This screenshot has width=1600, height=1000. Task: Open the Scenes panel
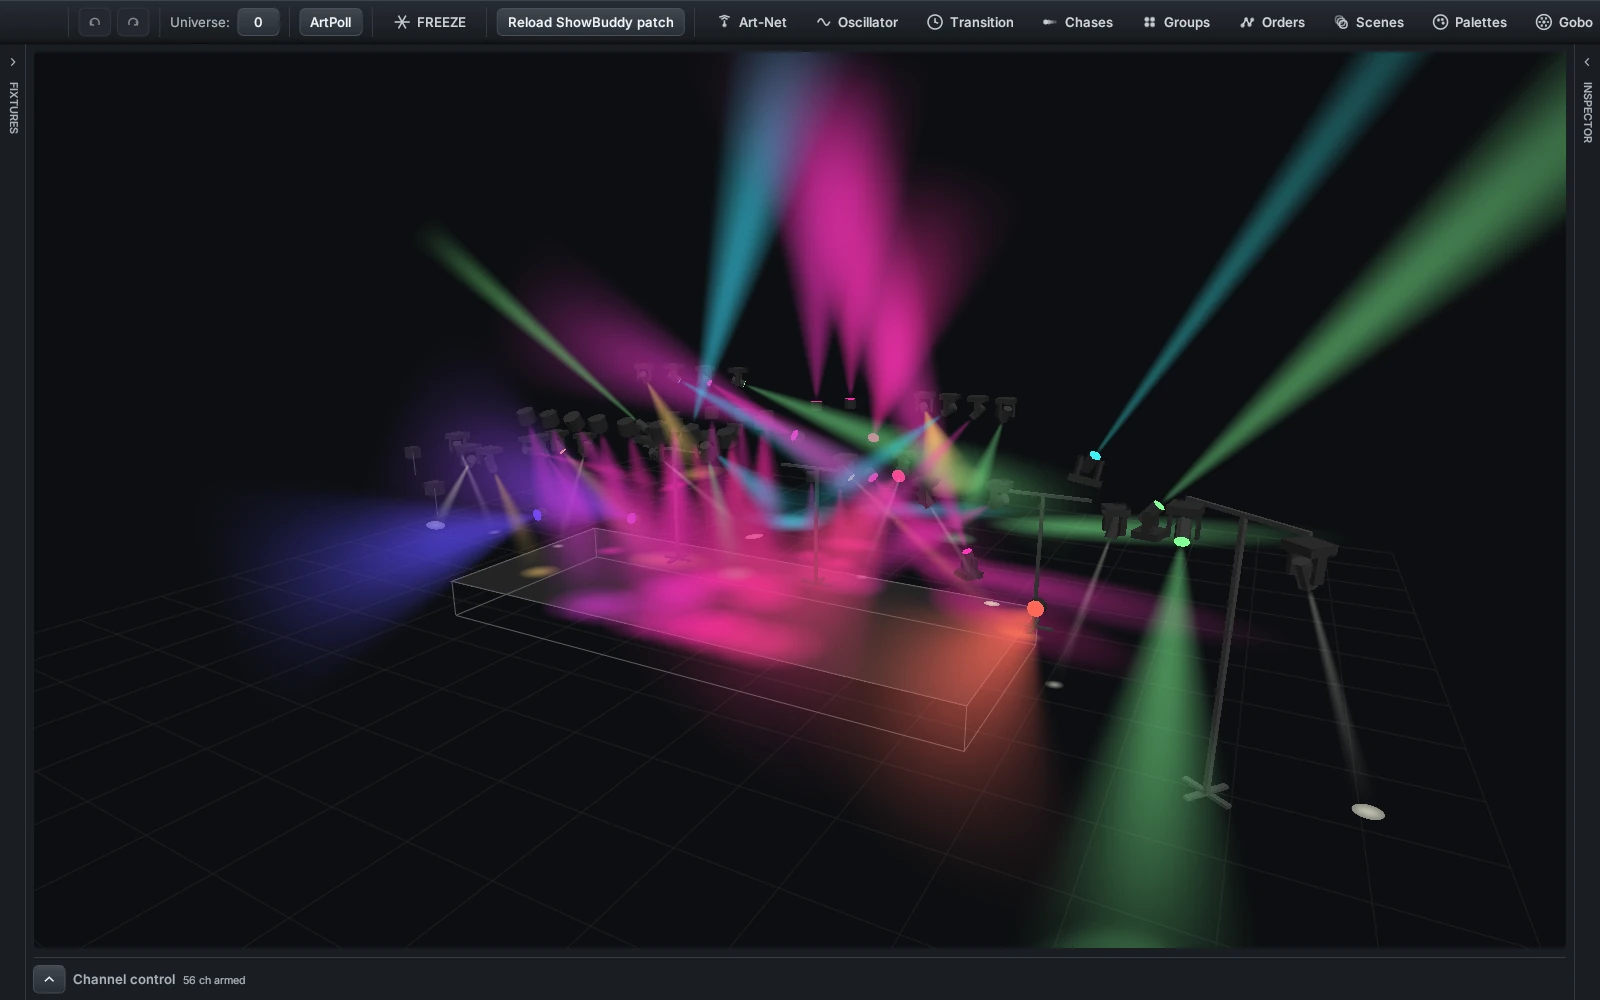[1369, 22]
